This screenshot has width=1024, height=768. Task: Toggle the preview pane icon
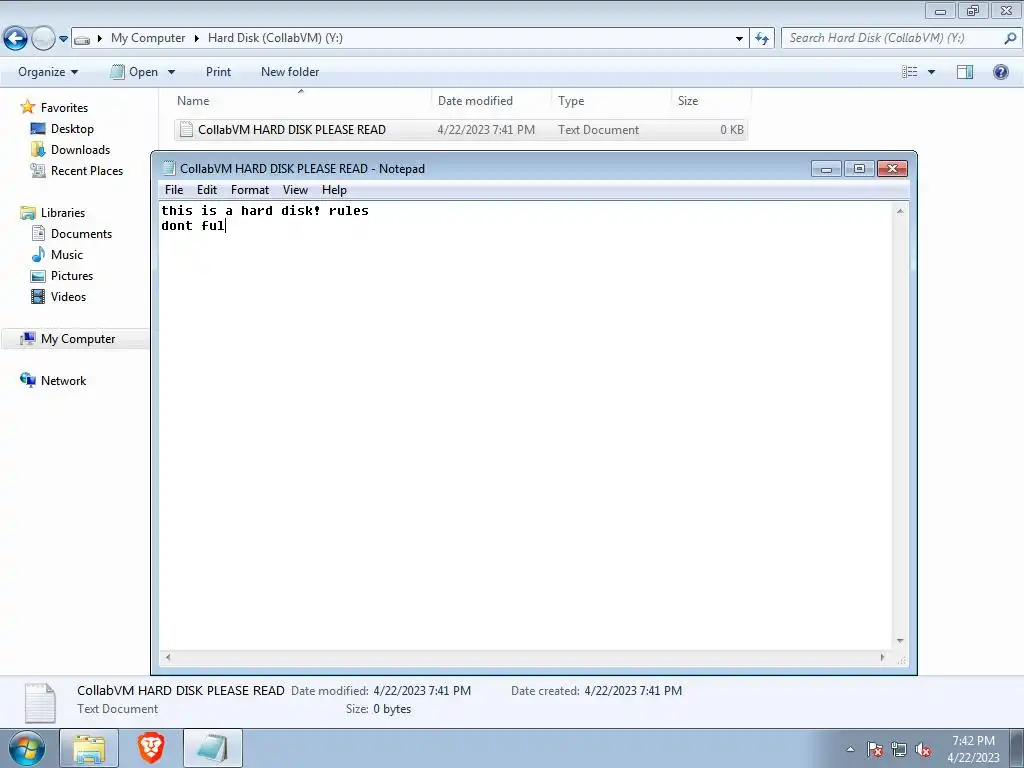point(965,72)
